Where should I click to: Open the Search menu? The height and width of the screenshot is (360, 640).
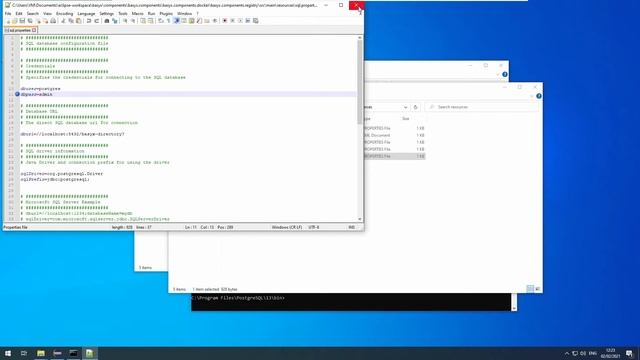[33, 13]
